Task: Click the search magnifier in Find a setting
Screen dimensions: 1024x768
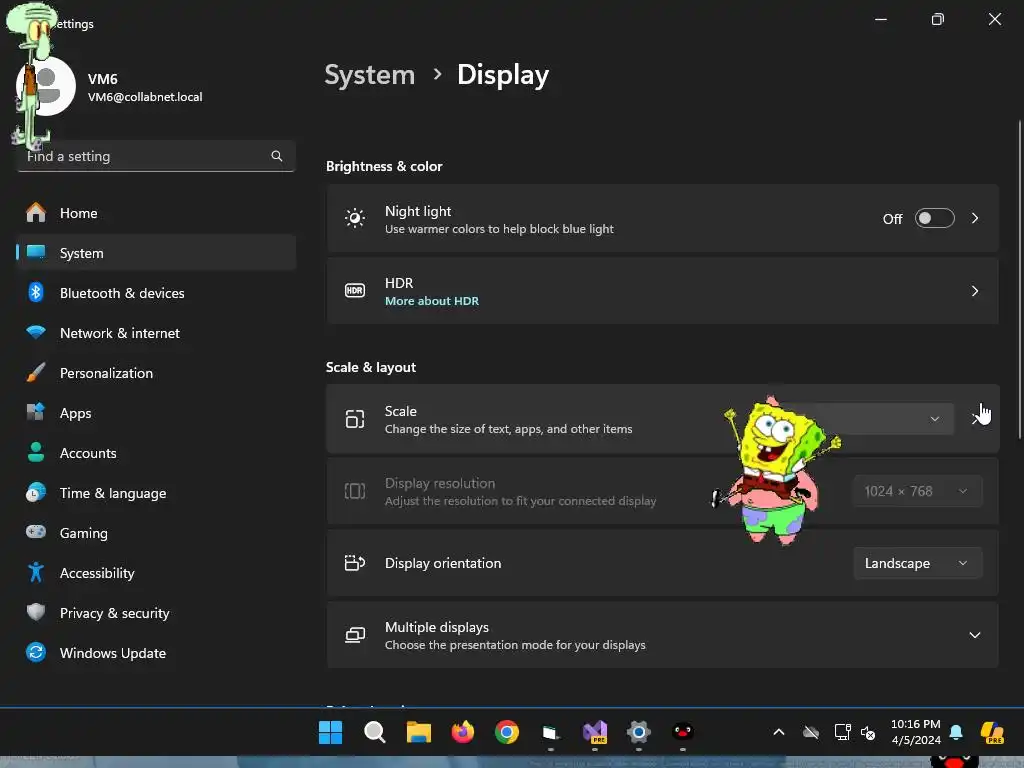Action: (277, 156)
